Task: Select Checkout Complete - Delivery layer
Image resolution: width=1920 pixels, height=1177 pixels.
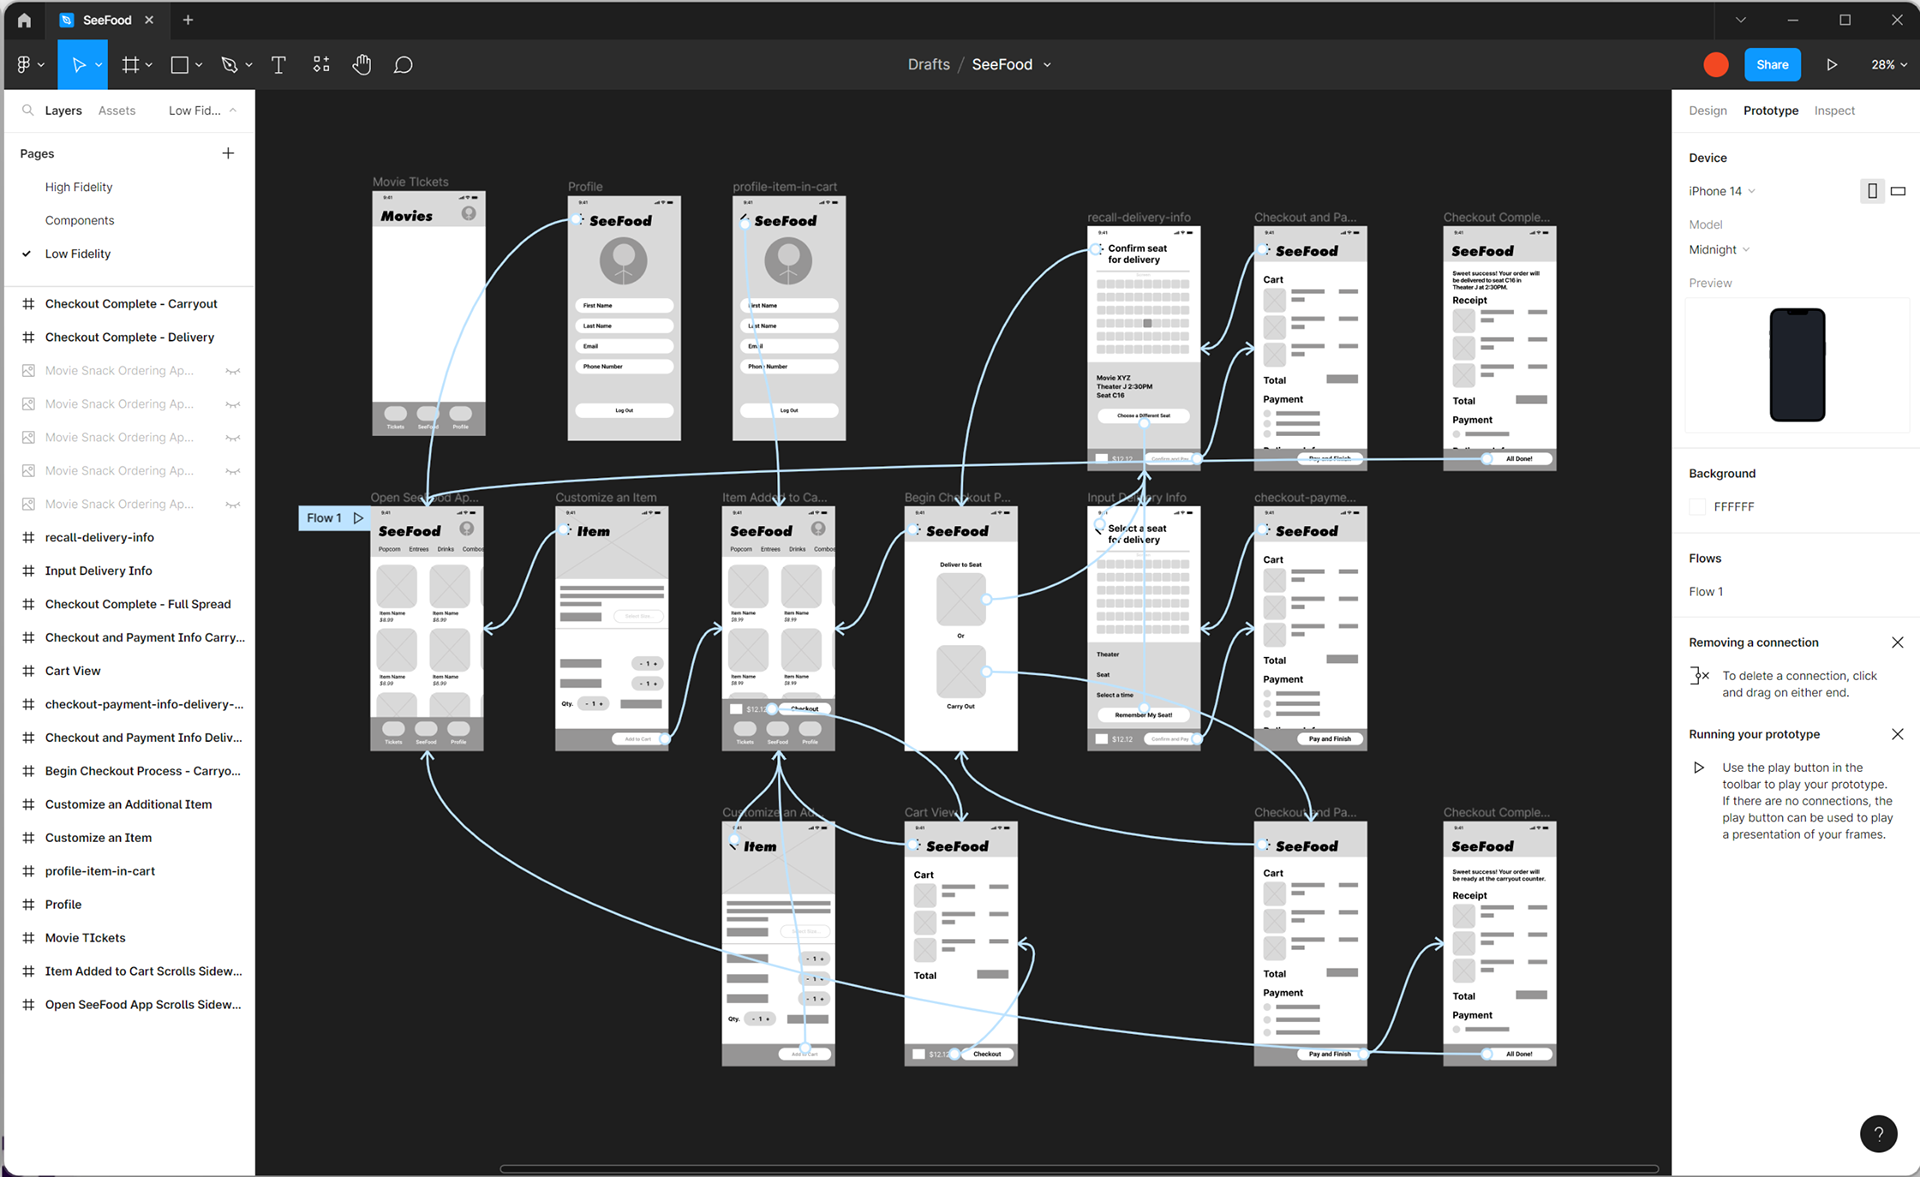Action: click(130, 338)
